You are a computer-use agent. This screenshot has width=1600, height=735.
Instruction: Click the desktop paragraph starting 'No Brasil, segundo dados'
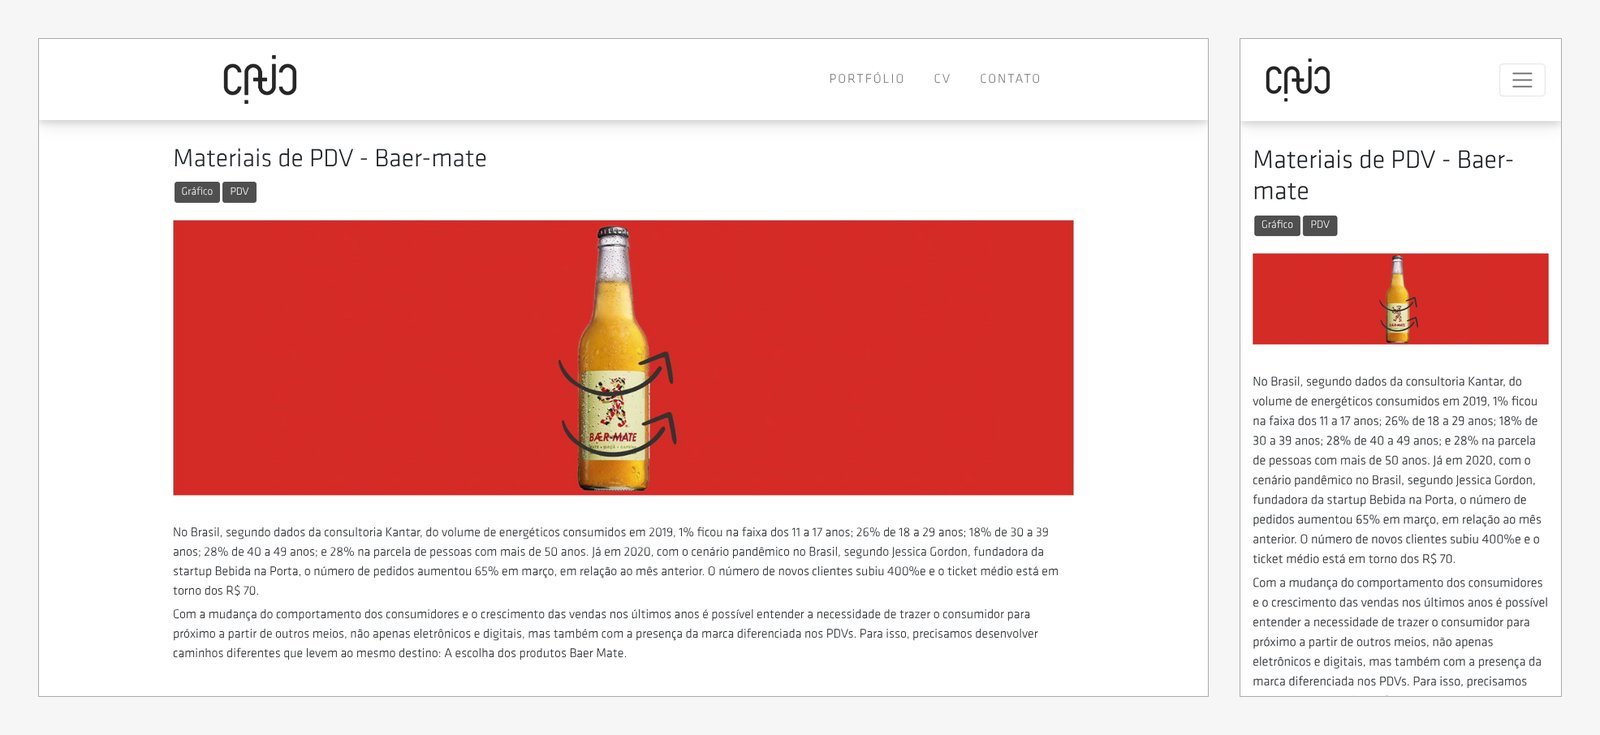tap(615, 561)
